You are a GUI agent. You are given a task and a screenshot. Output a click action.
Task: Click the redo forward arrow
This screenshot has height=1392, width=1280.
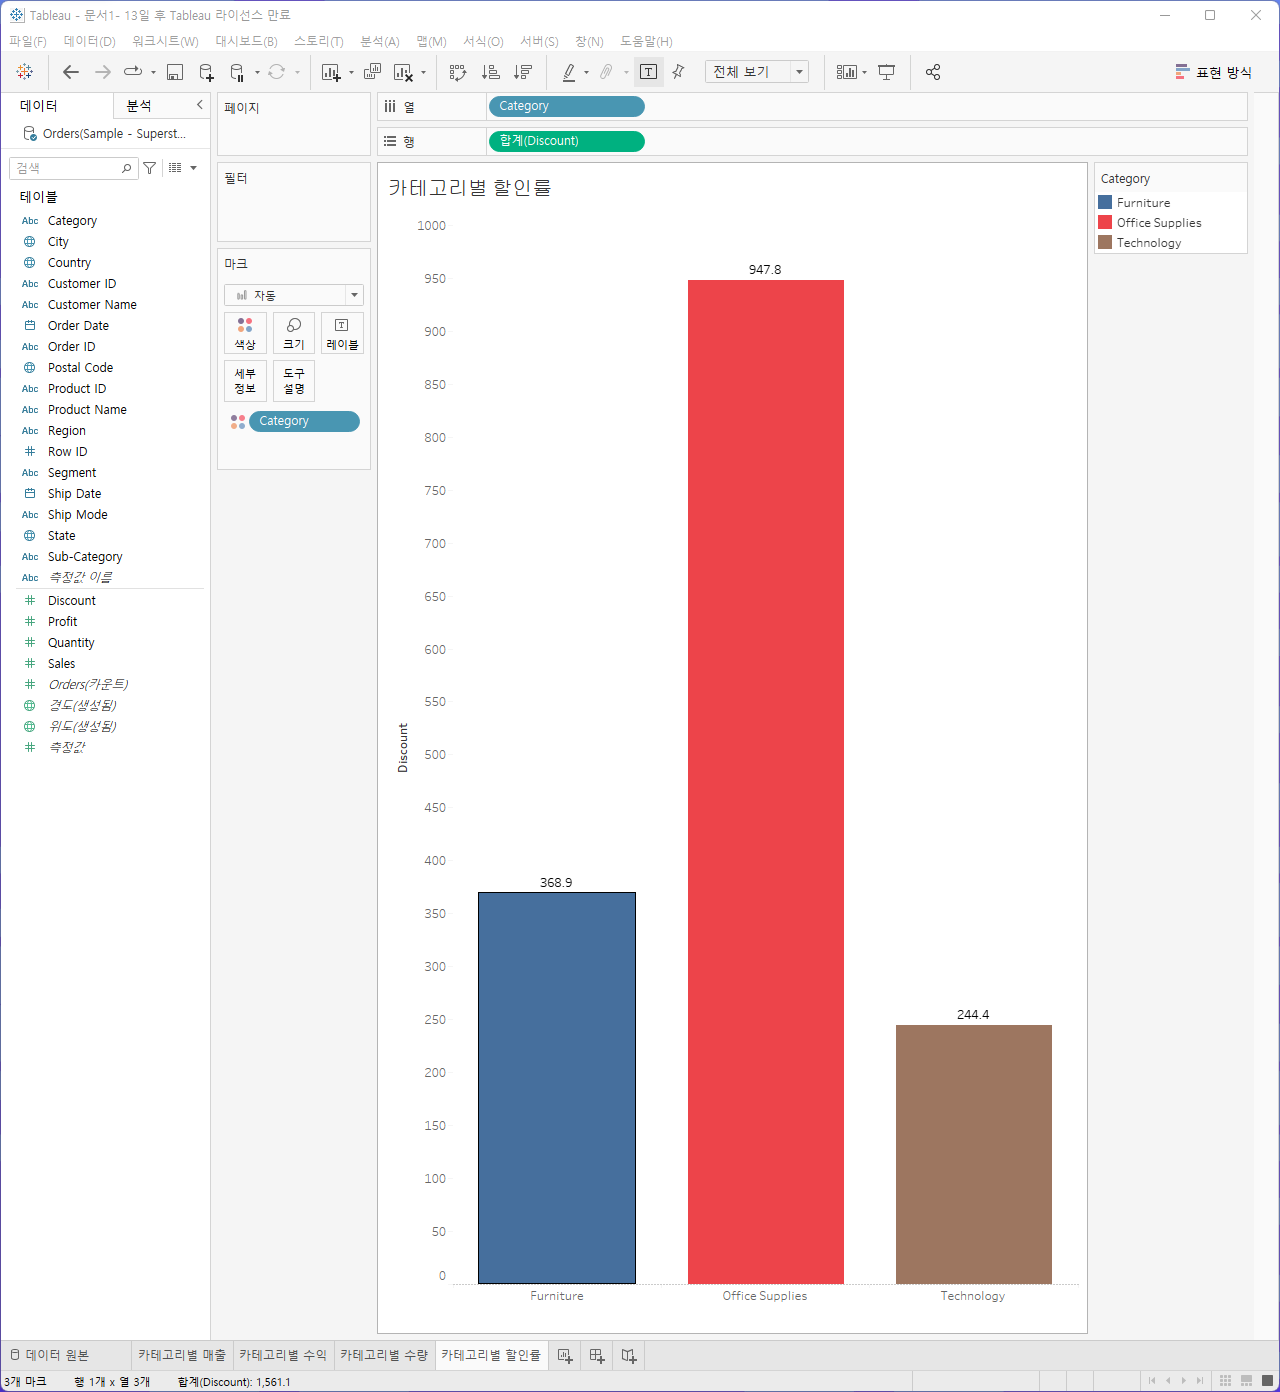point(102,72)
